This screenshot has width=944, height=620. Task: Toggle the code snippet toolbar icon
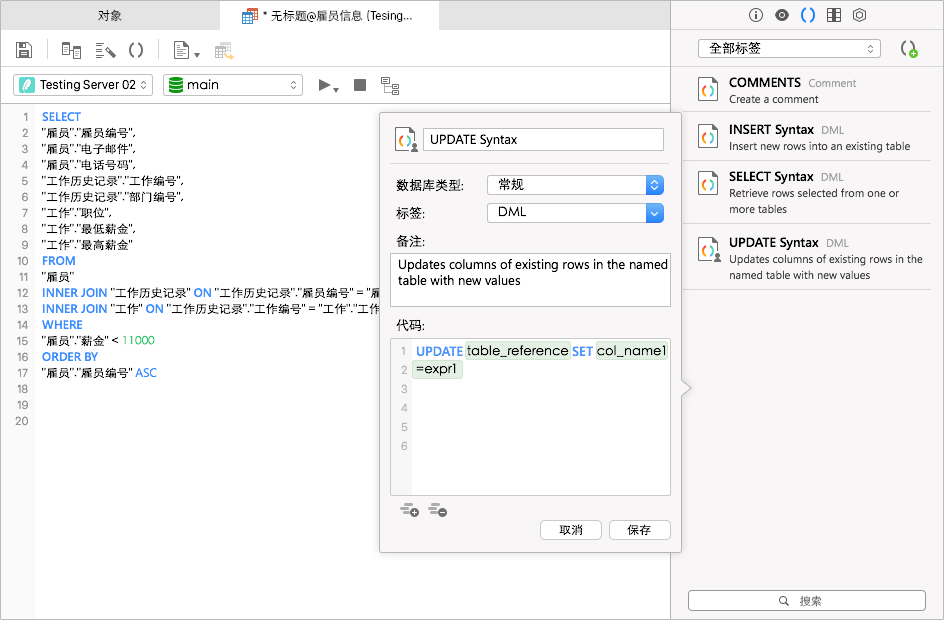(136, 50)
